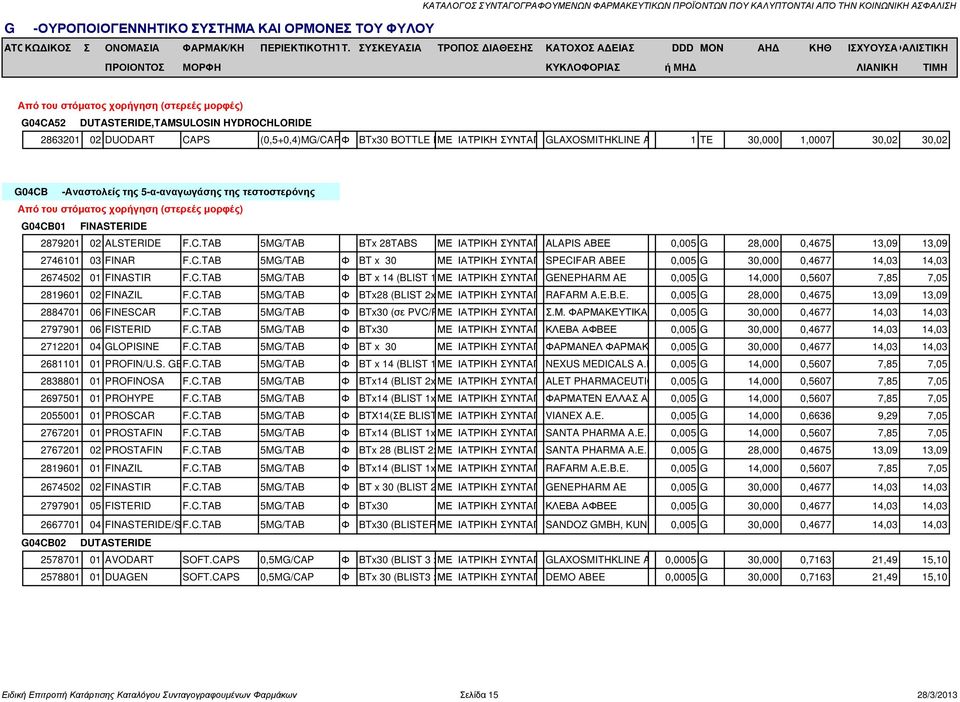Click the product name 'DUODART'
Viewport: 960px width, 702px height.
pyautogui.click(x=129, y=140)
